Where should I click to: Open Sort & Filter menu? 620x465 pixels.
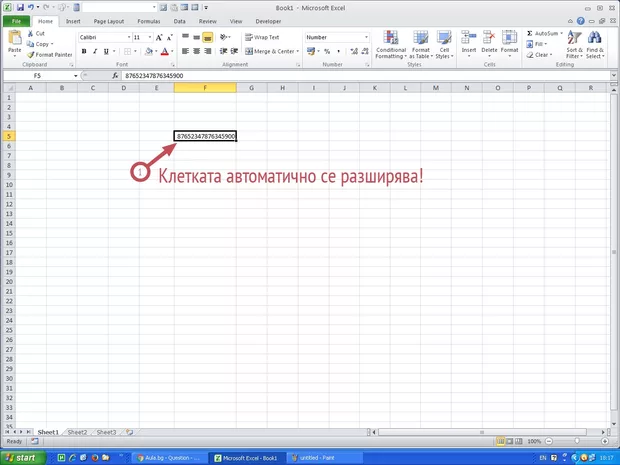[x=574, y=45]
